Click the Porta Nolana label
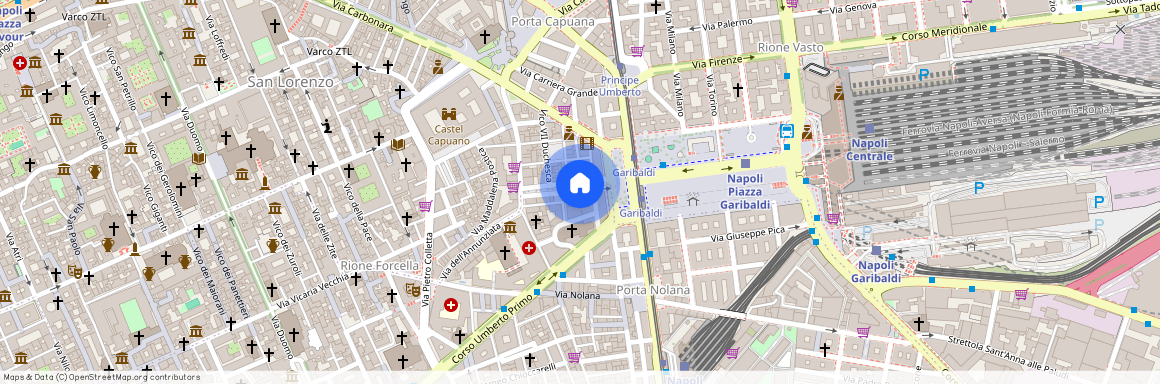This screenshot has width=1160, height=384. tap(654, 290)
